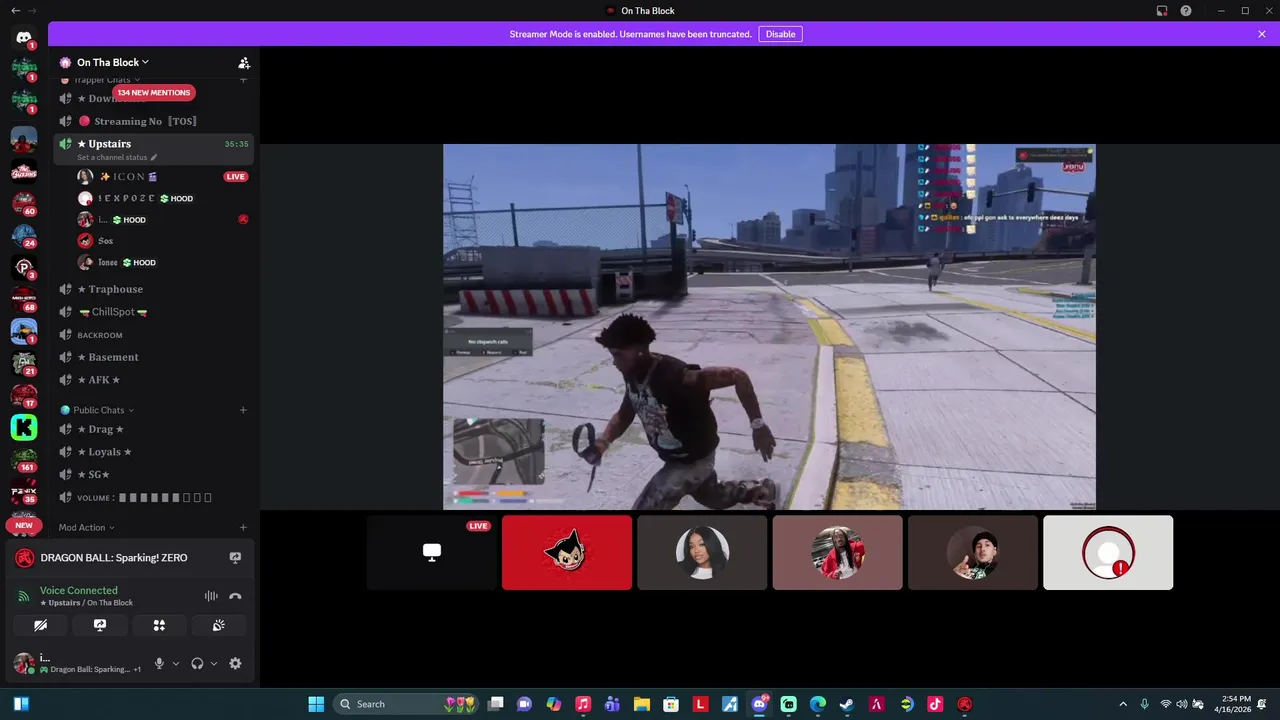Mute the microphone
Image resolution: width=1280 pixels, height=720 pixels.
click(158, 663)
